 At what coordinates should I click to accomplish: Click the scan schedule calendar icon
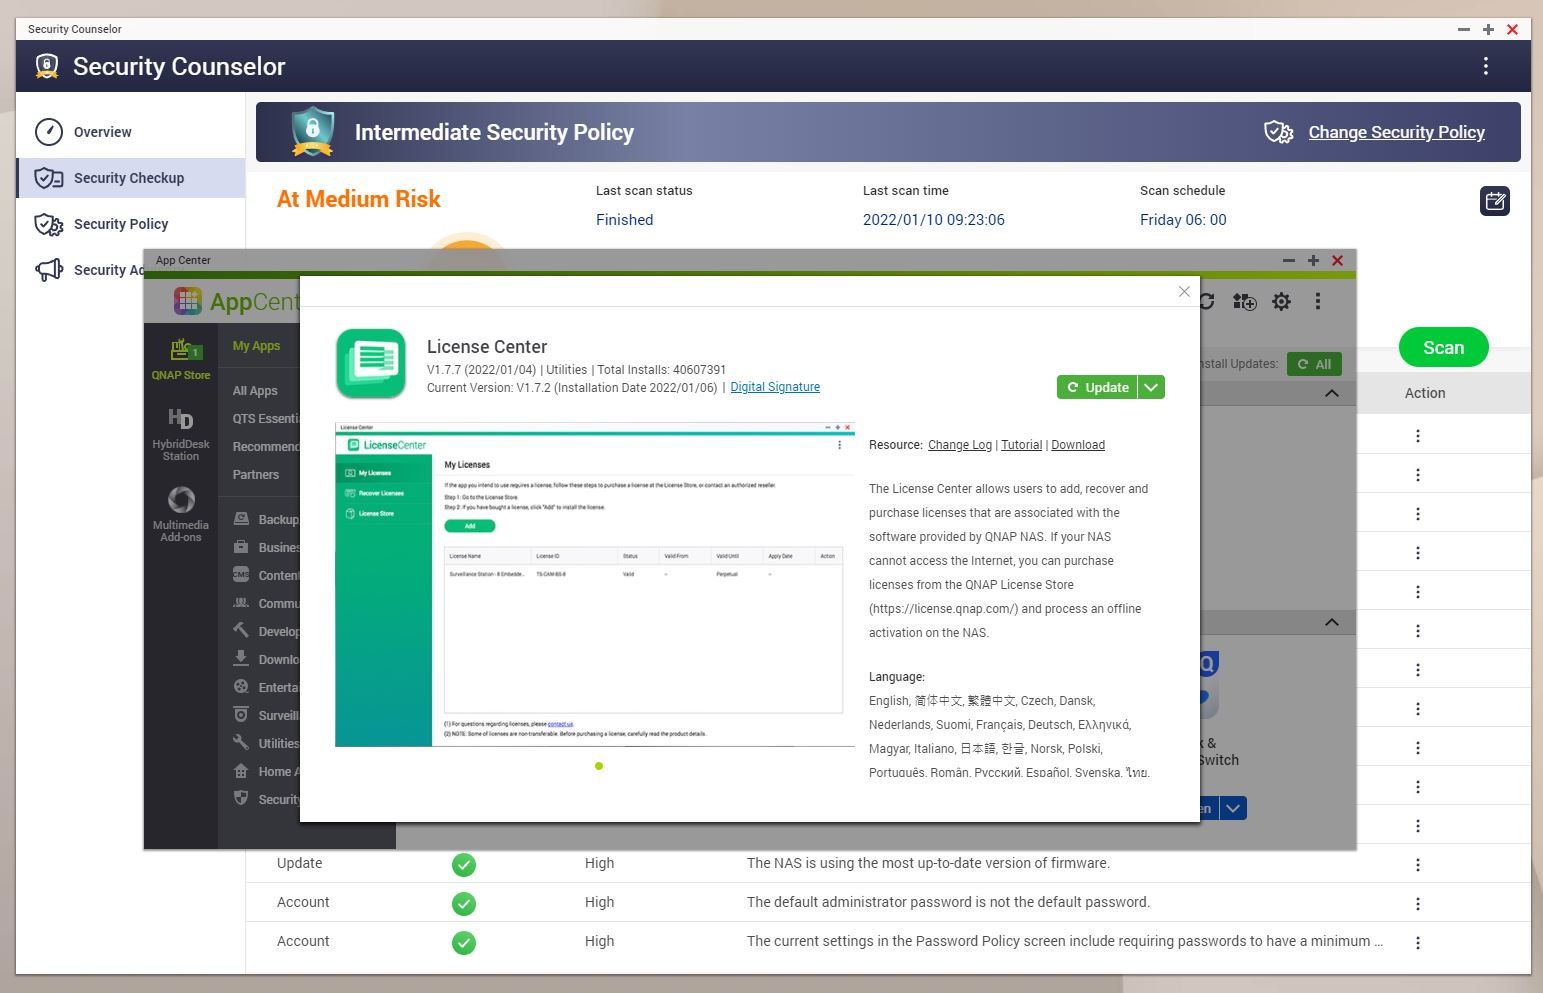pyautogui.click(x=1494, y=201)
